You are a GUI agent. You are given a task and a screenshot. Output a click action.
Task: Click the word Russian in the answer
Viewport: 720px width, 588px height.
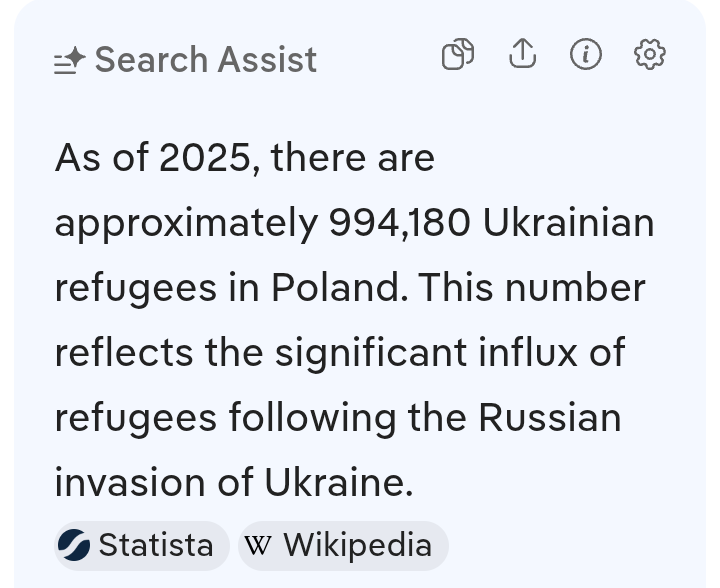pos(550,417)
